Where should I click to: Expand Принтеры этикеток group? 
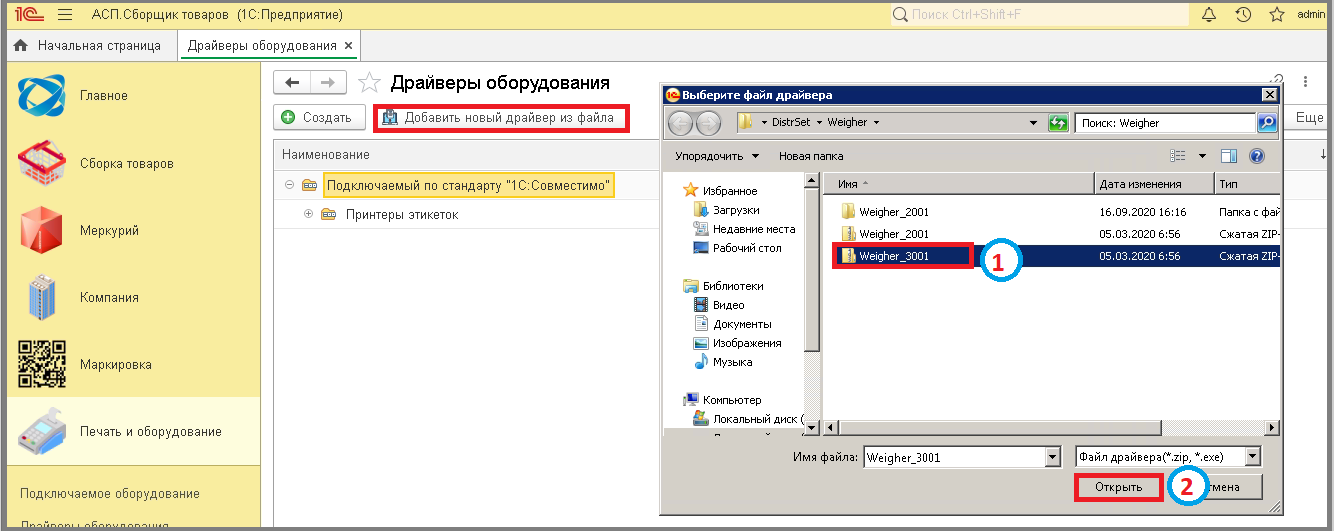click(308, 214)
